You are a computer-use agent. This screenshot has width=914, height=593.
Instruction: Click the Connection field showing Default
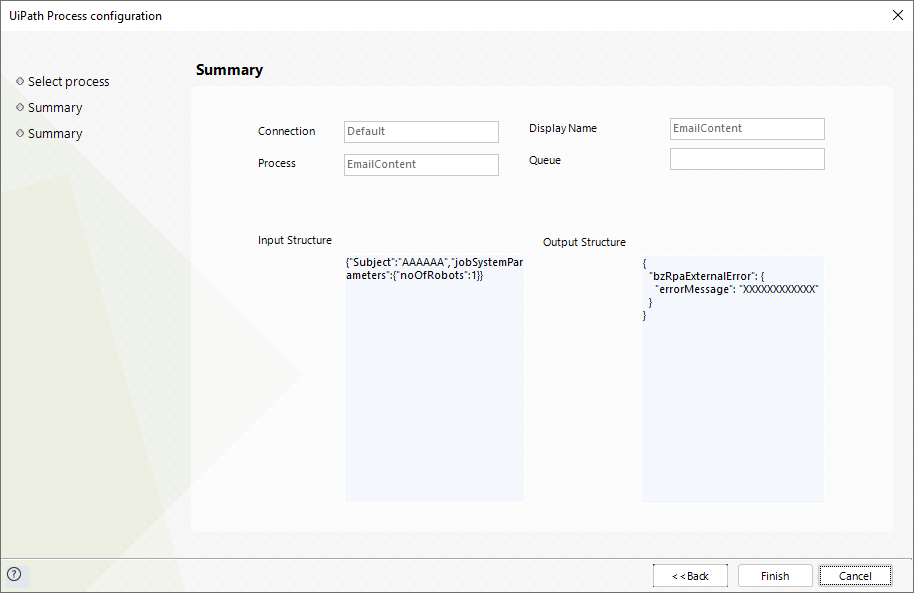pyautogui.click(x=421, y=132)
